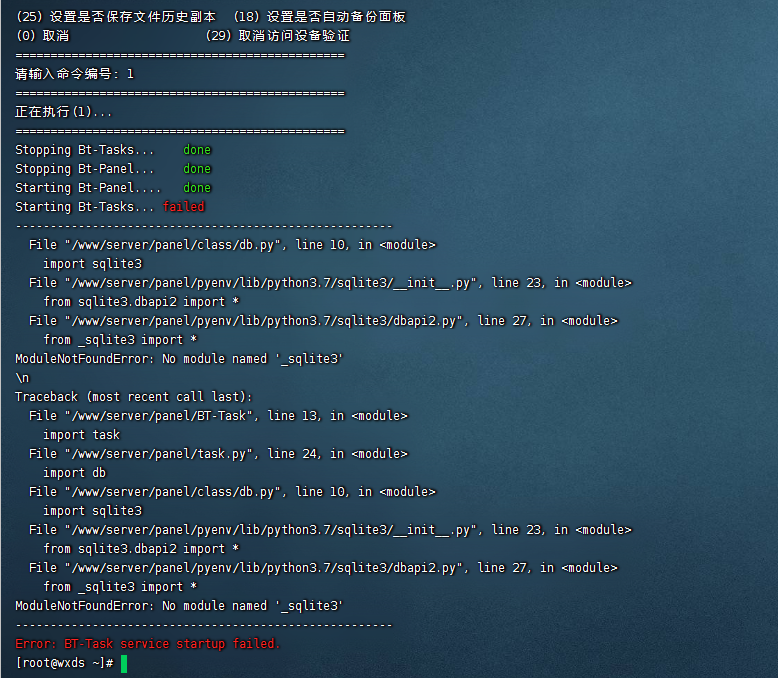Click red failed after Starting Bt-Tasks
This screenshot has width=778, height=678.
click(184, 206)
